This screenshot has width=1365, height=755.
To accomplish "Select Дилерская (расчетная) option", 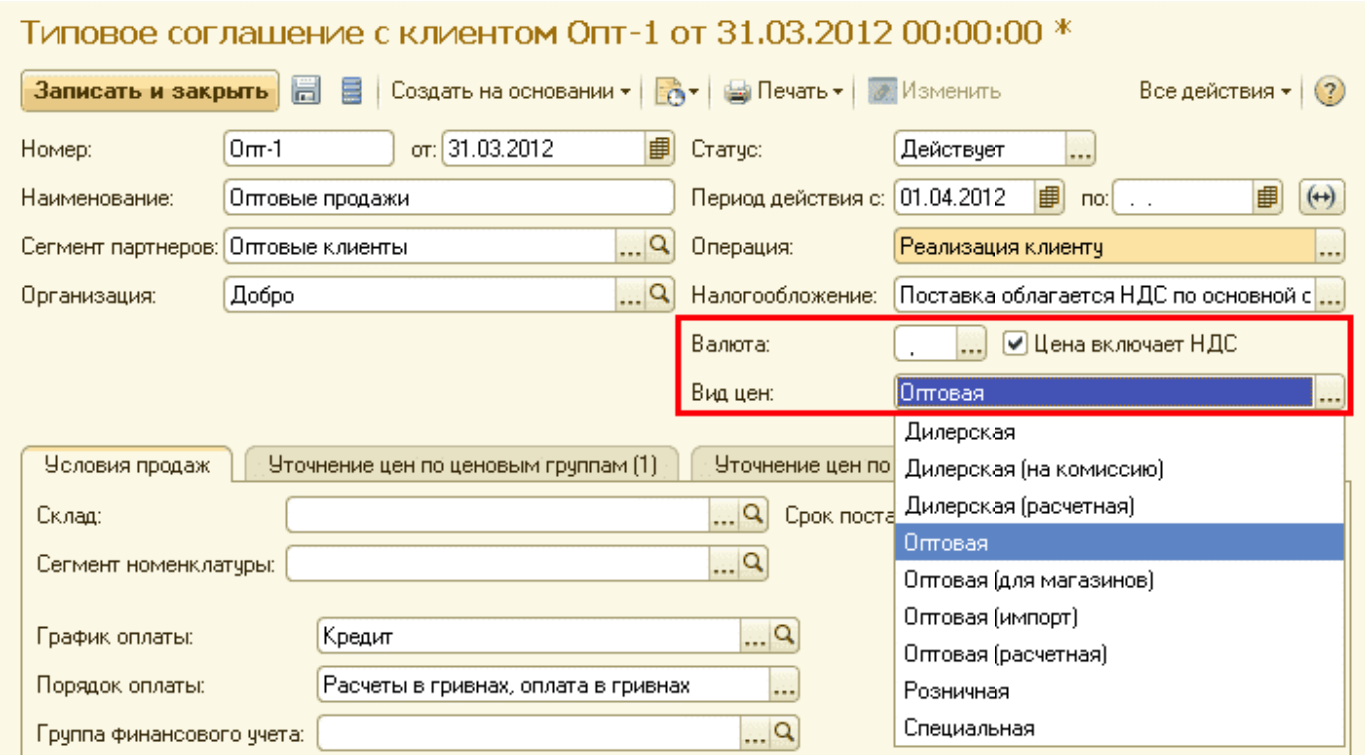I will (1119, 506).
